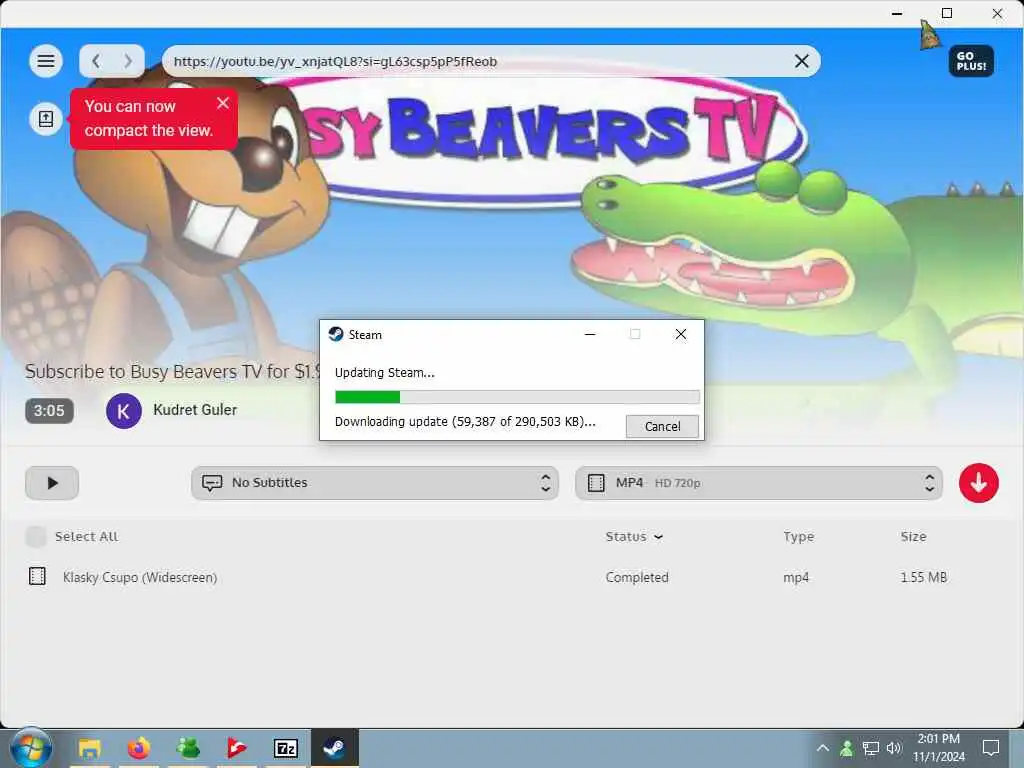Image resolution: width=1024 pixels, height=768 pixels.
Task: Click the mp4 type cell
Action: click(x=796, y=577)
